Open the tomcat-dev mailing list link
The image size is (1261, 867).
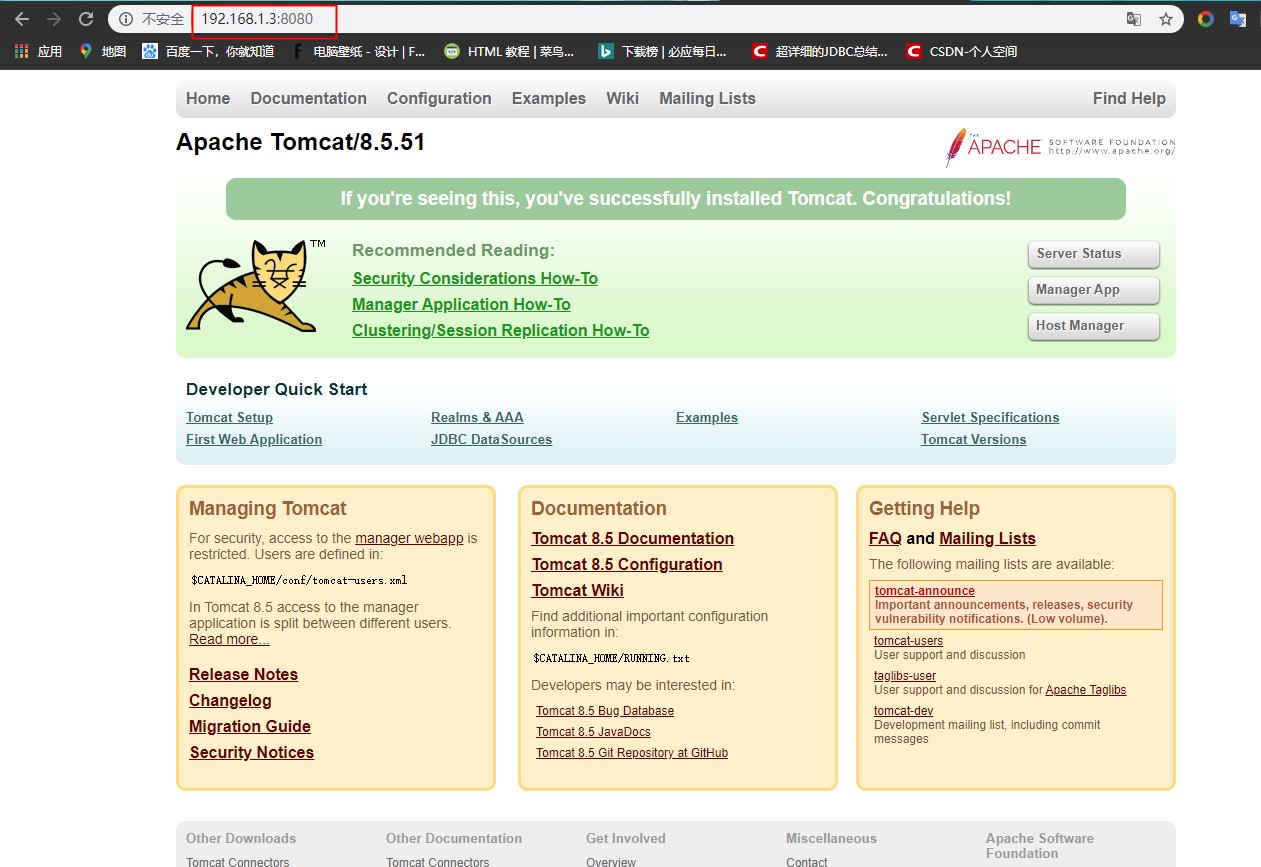[x=903, y=711]
